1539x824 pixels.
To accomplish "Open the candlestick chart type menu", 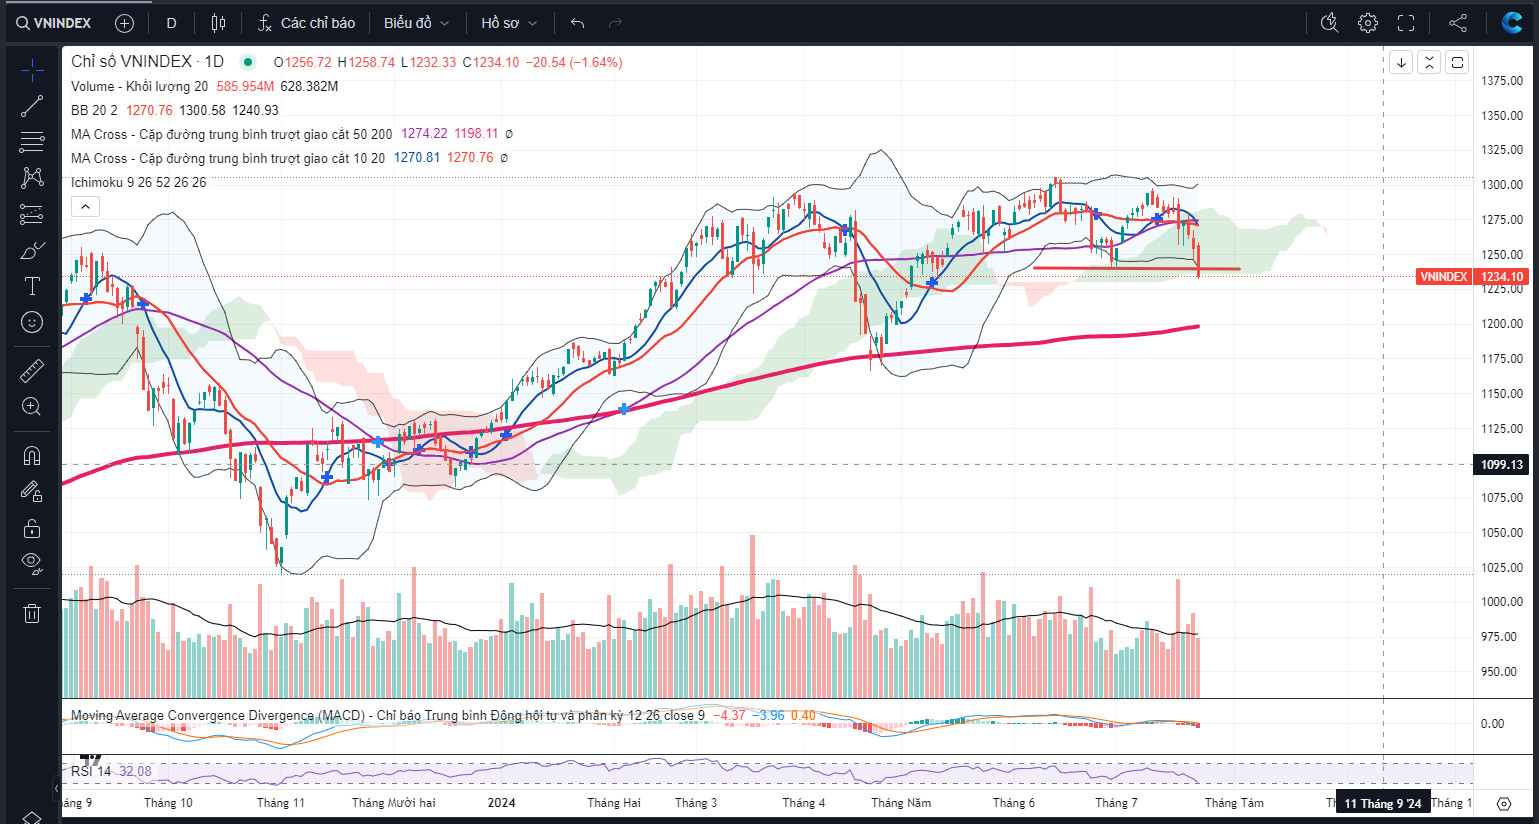I will [219, 22].
